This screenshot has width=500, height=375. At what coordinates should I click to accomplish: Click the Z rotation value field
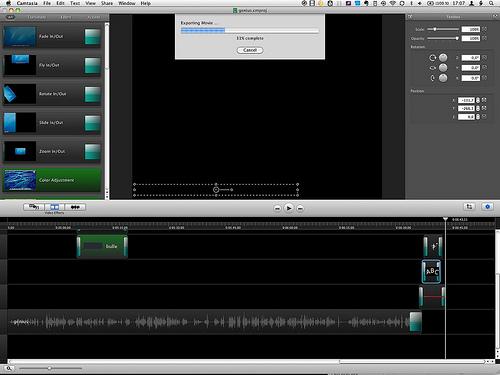click(x=471, y=58)
